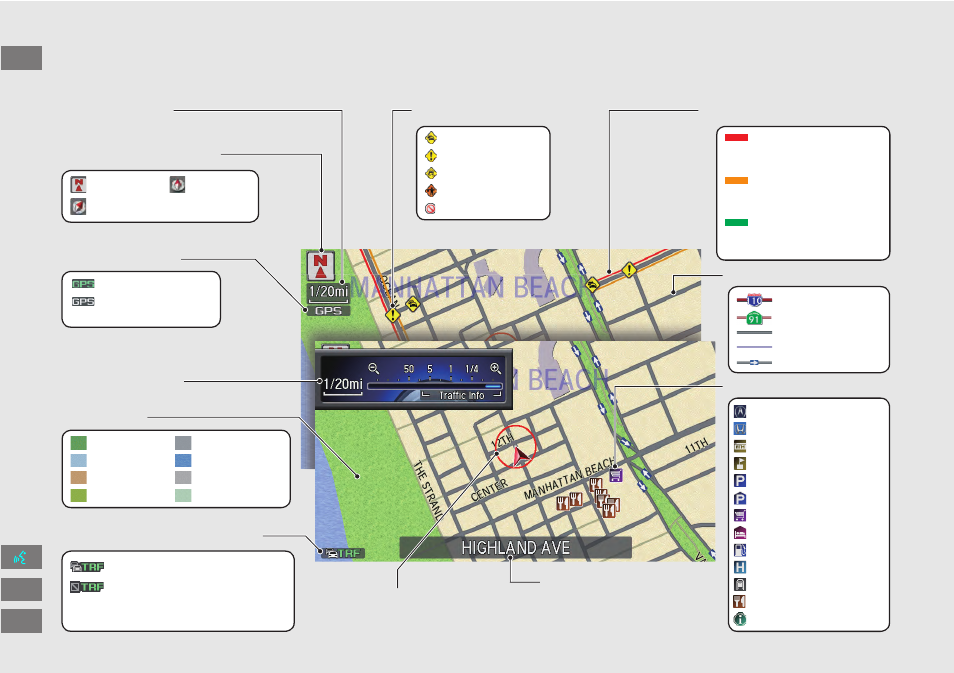The image size is (954, 673).
Task: Click the Interstate 10 shield in road legend
Action: 754,299
